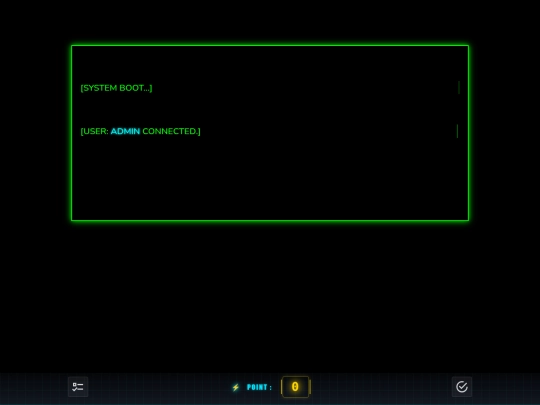
Task: Click the CONNECTED.] text in terminal
Action: click(171, 131)
